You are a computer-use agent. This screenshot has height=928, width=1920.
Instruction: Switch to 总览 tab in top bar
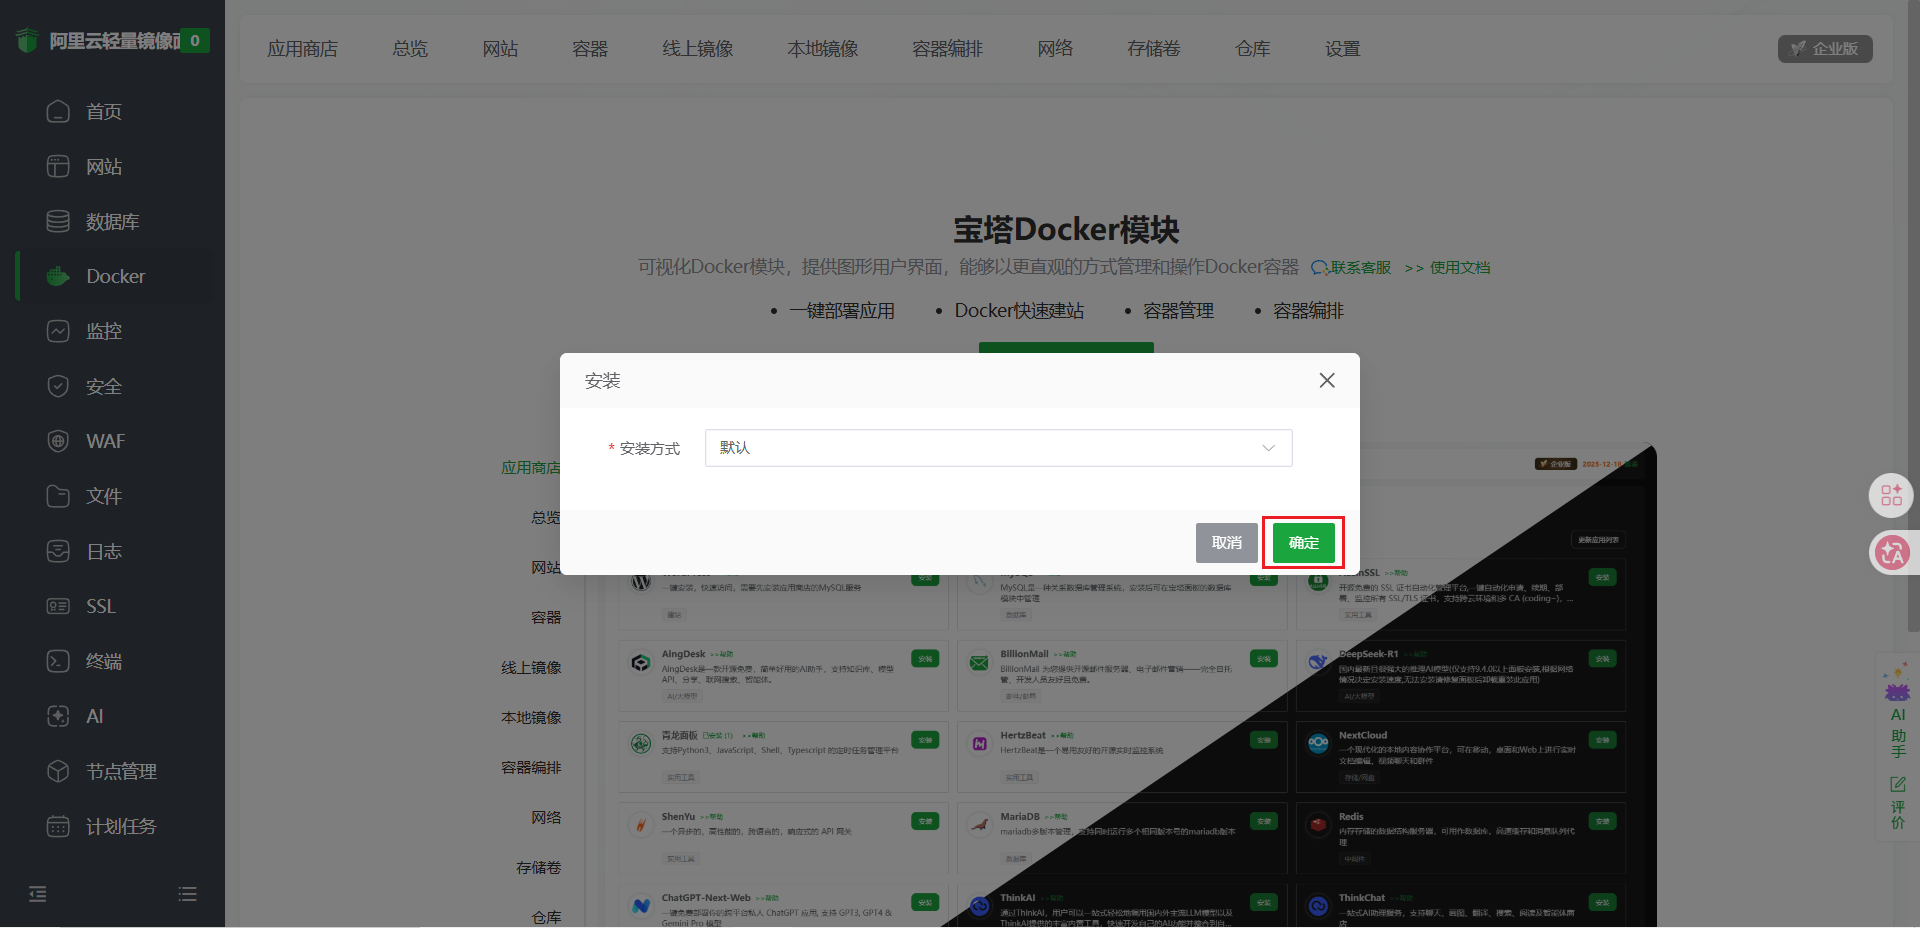[x=410, y=49]
